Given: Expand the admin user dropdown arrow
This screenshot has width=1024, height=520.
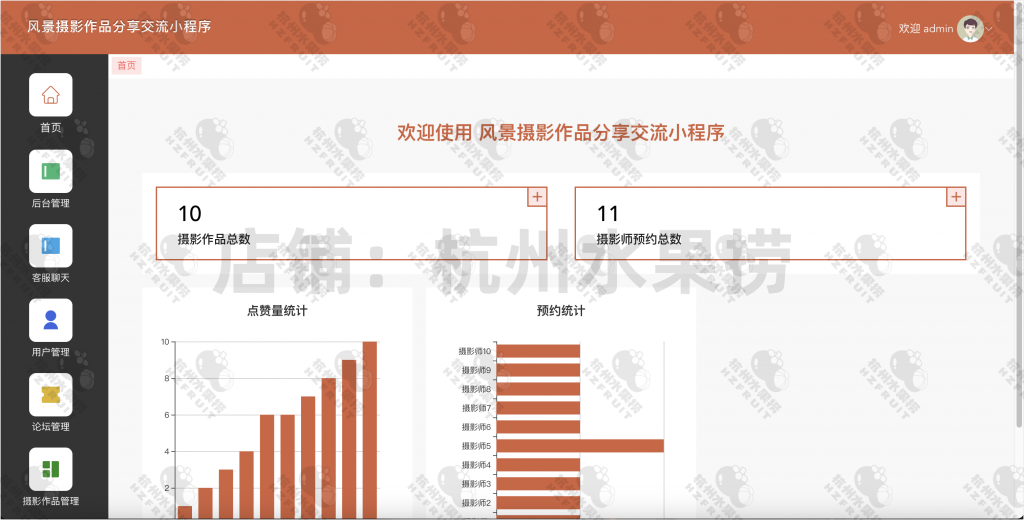Looking at the screenshot, I should (989, 29).
